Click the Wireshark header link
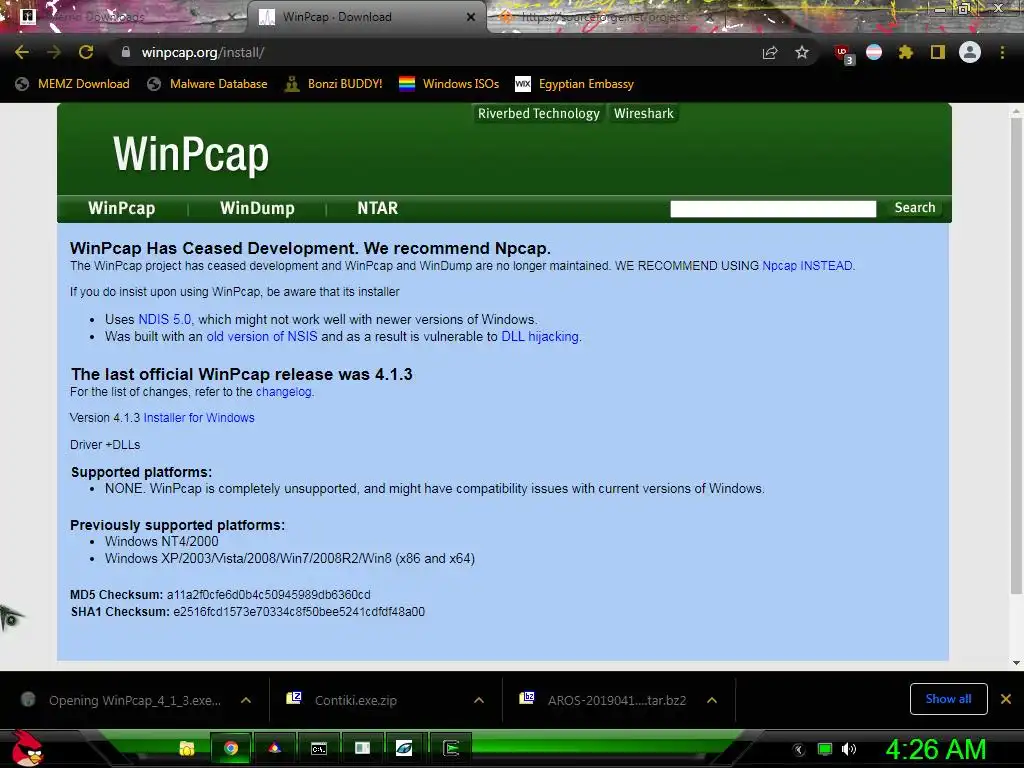 click(643, 114)
